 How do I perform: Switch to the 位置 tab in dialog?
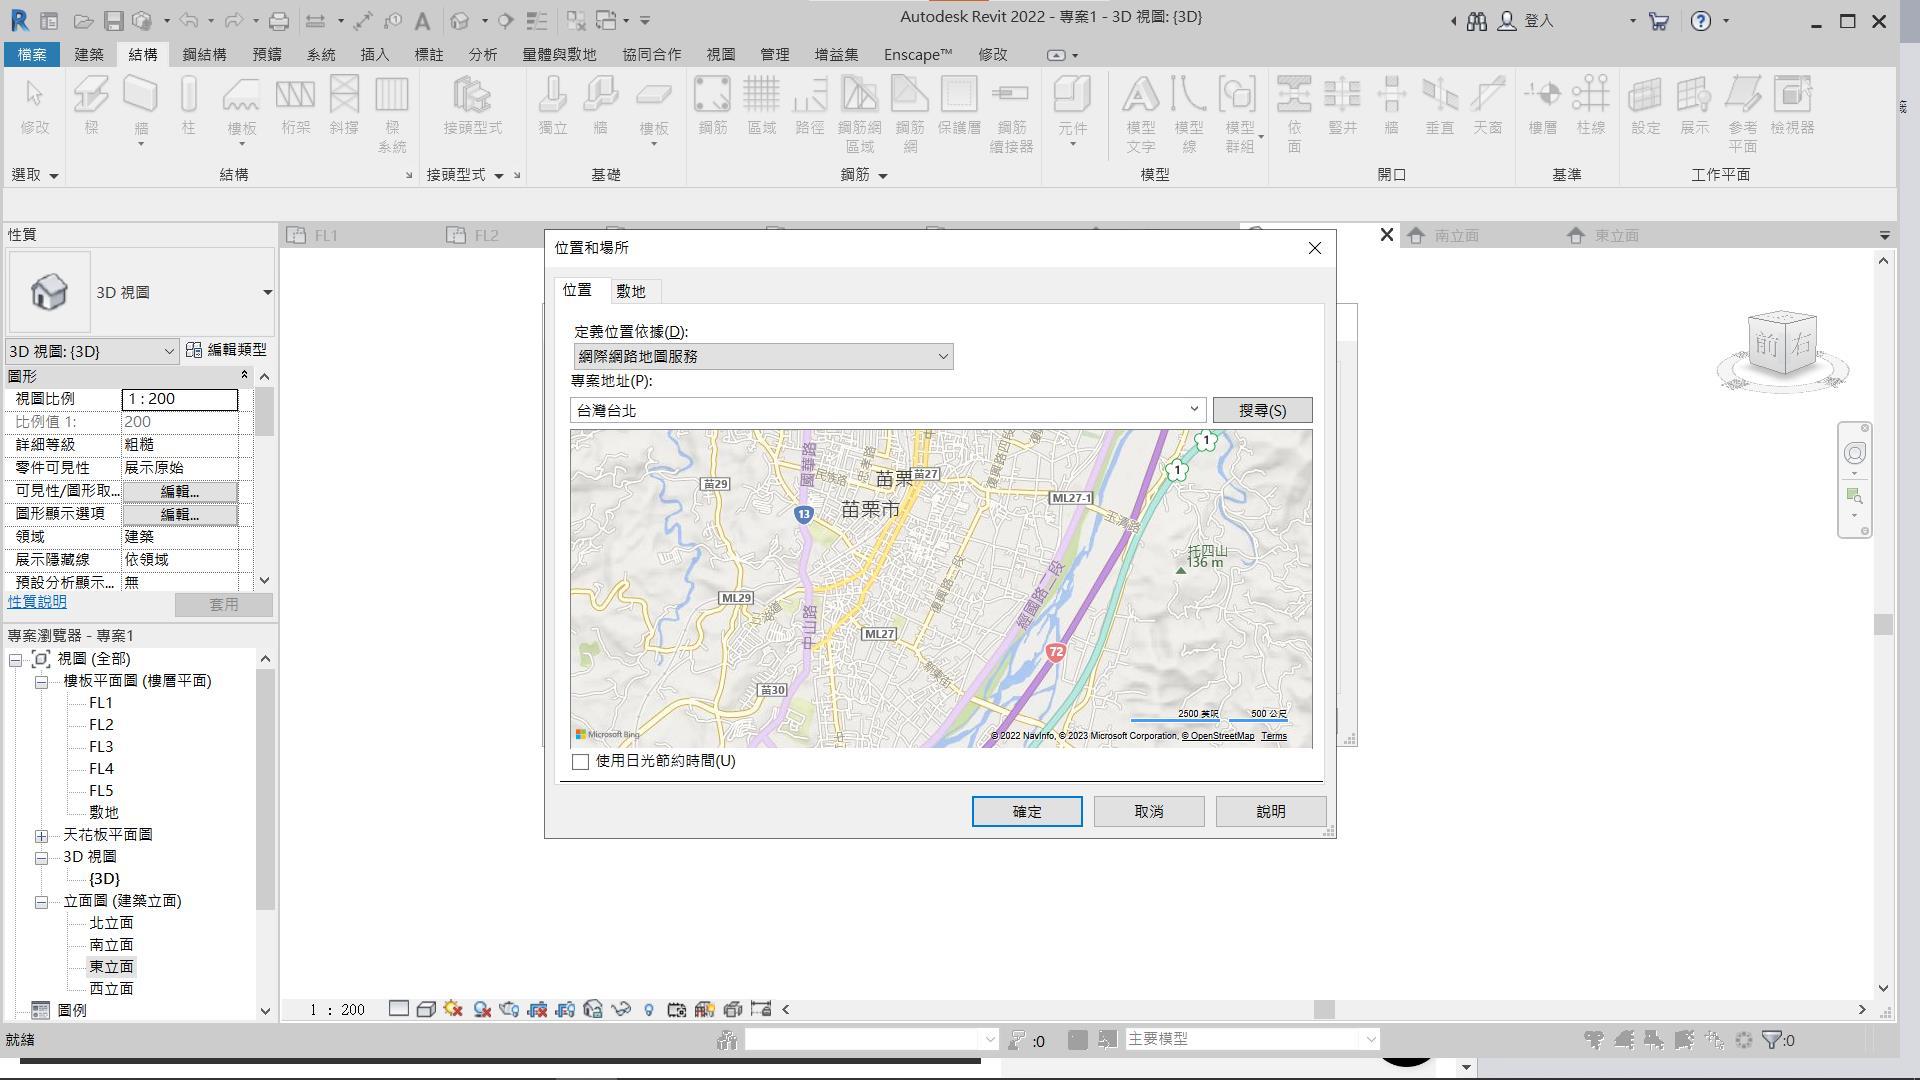pos(578,290)
